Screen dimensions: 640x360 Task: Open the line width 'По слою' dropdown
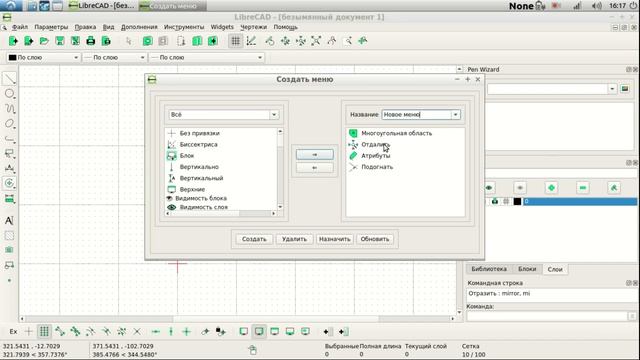coord(114,58)
